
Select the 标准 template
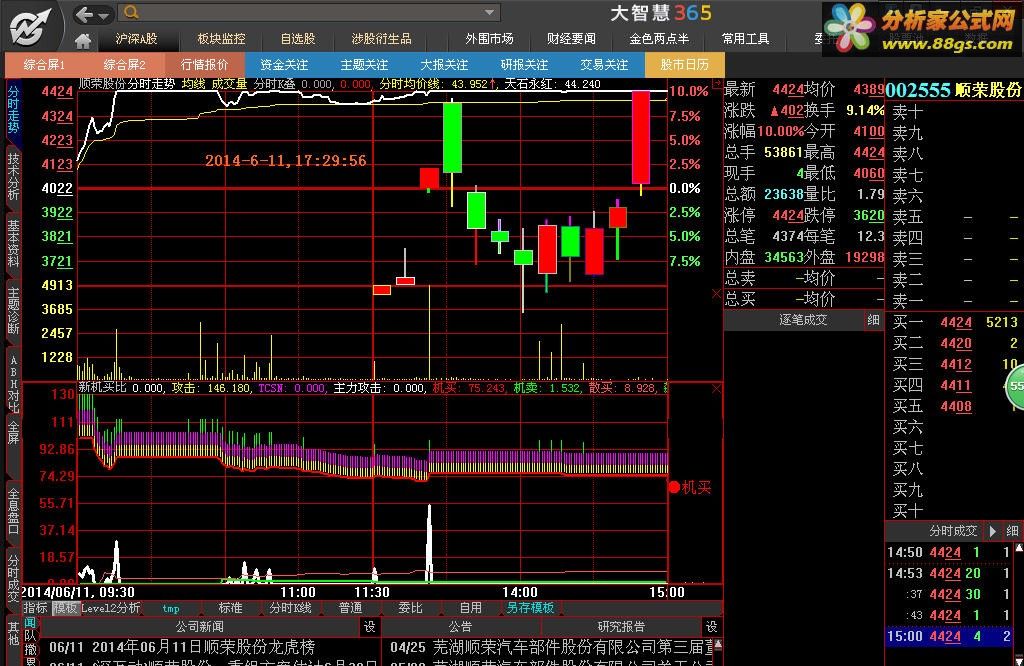coord(230,608)
